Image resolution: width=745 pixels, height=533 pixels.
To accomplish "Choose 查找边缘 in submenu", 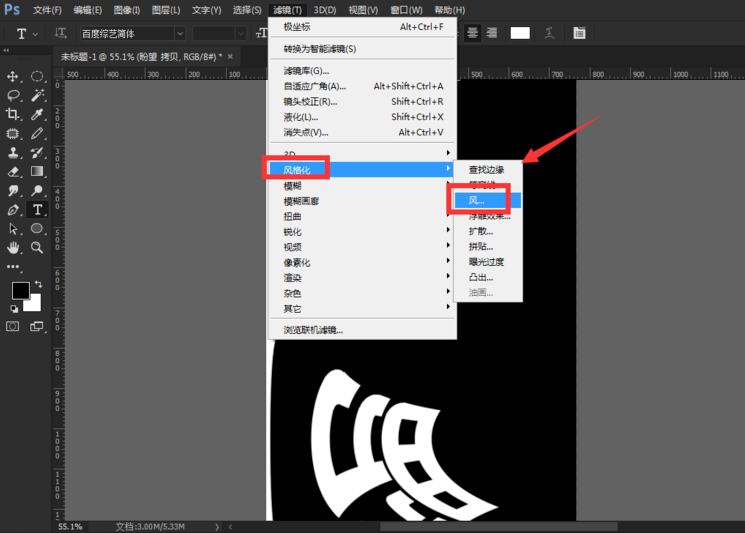I will click(x=488, y=170).
